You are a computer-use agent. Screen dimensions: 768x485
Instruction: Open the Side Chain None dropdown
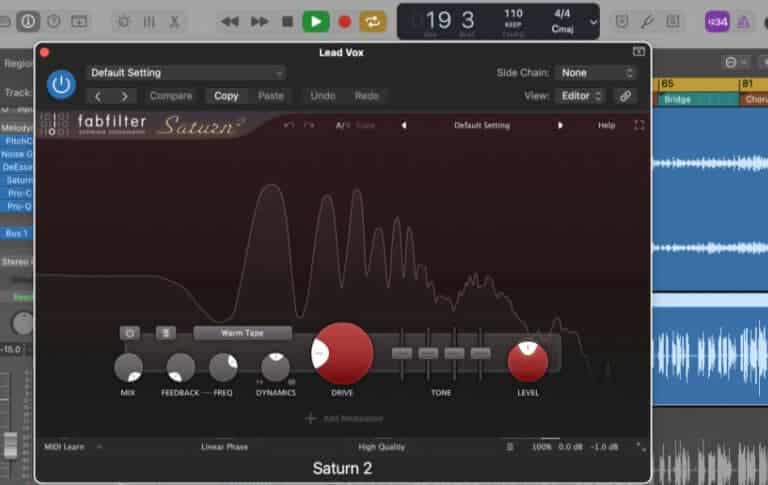pos(596,73)
